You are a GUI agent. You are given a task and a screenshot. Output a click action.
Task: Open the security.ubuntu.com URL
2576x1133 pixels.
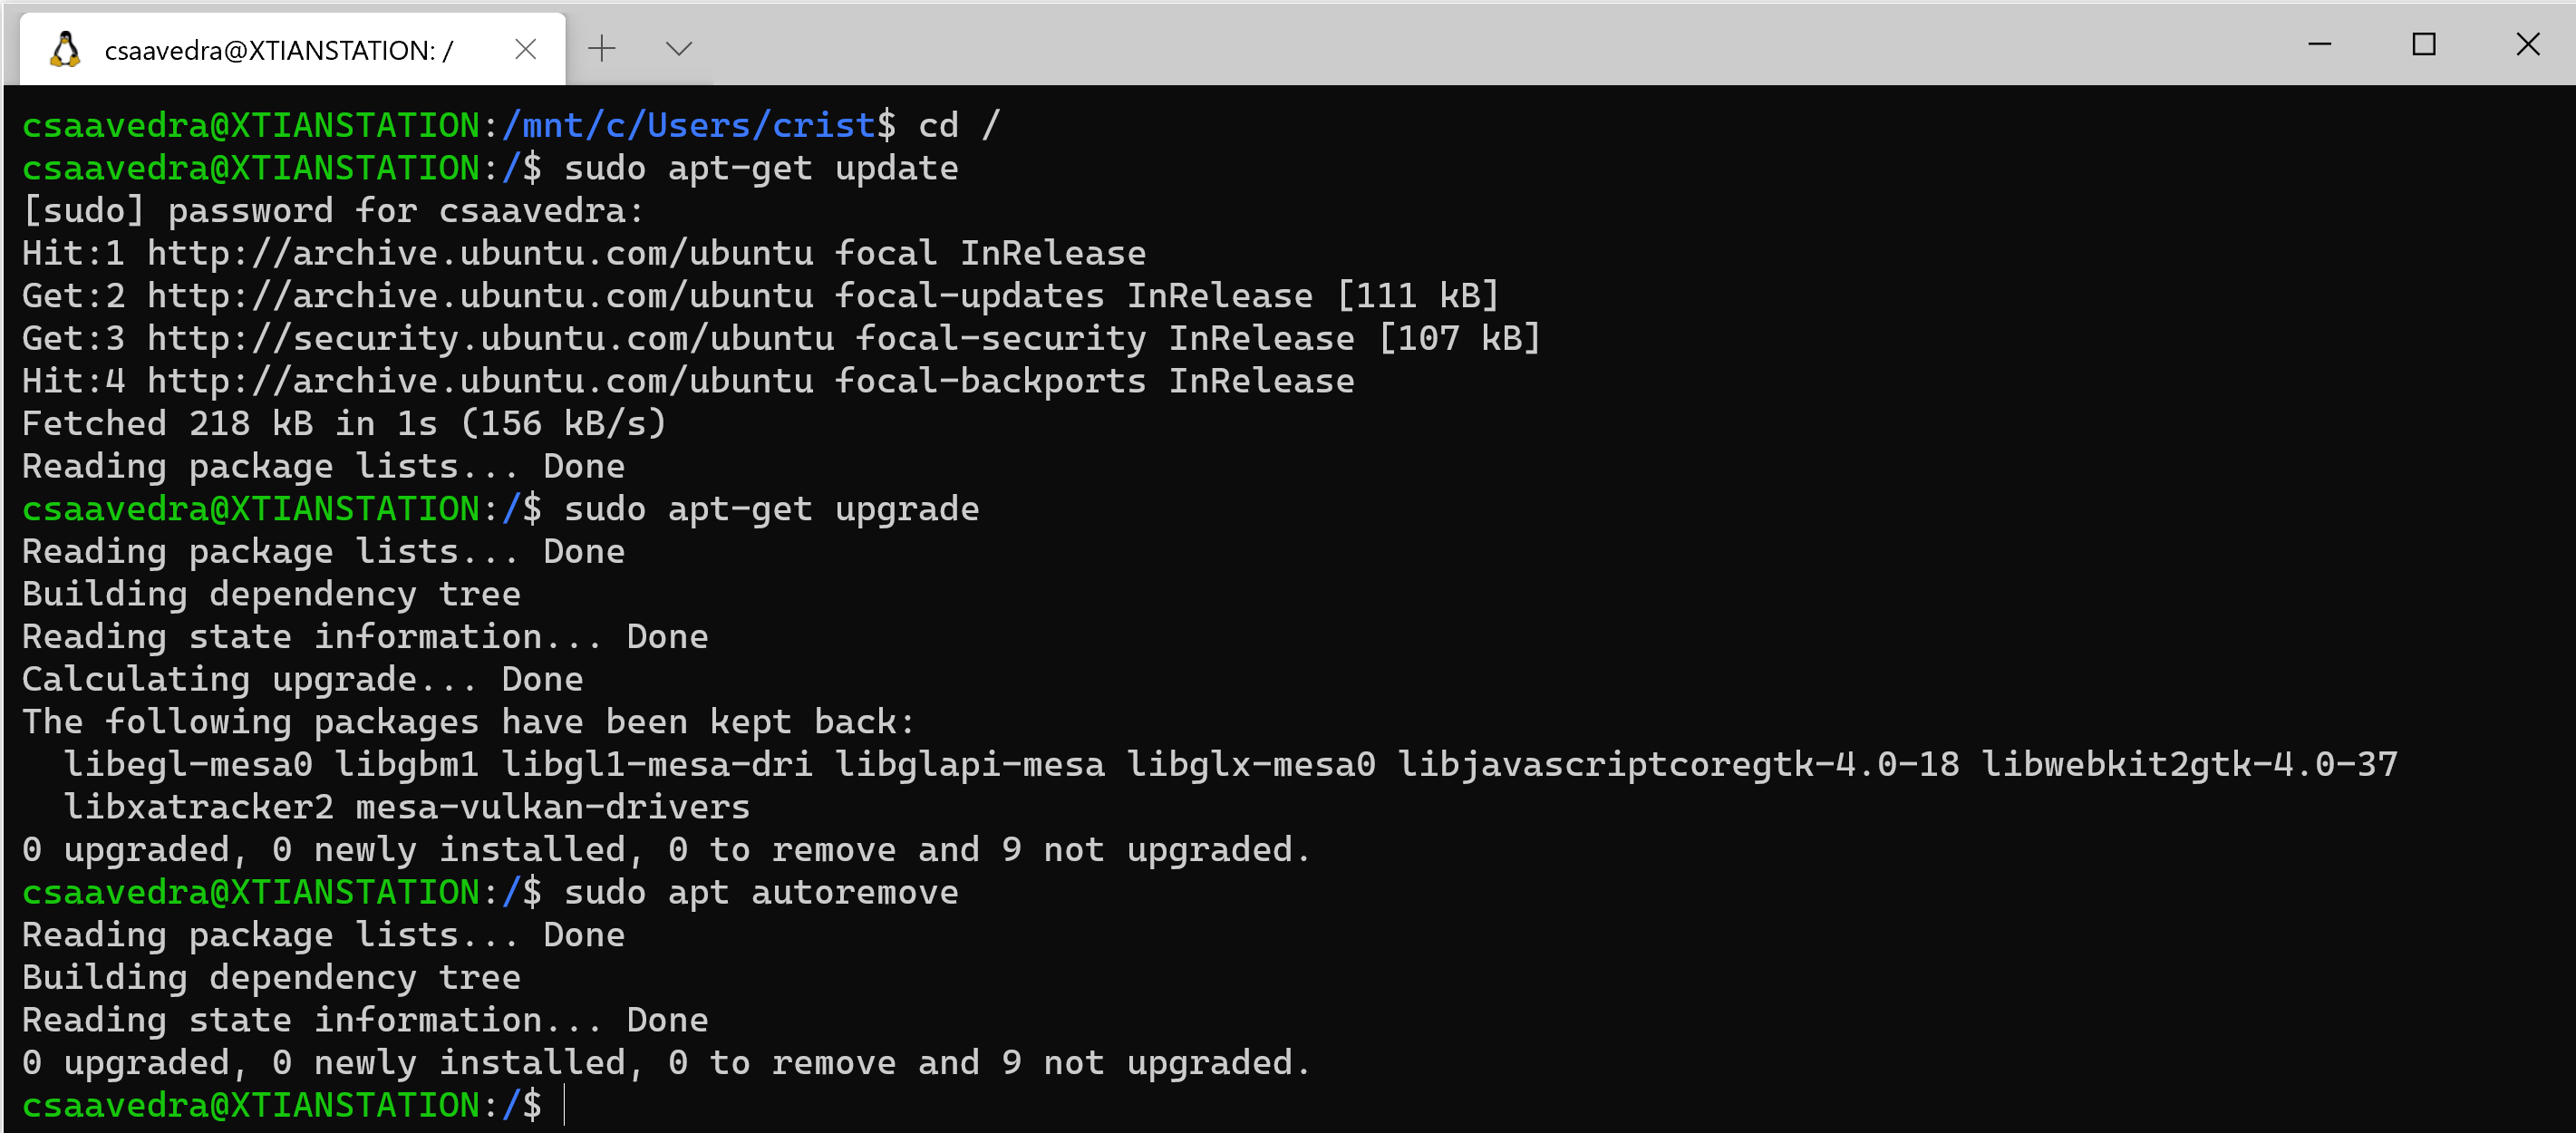pyautogui.click(x=490, y=338)
